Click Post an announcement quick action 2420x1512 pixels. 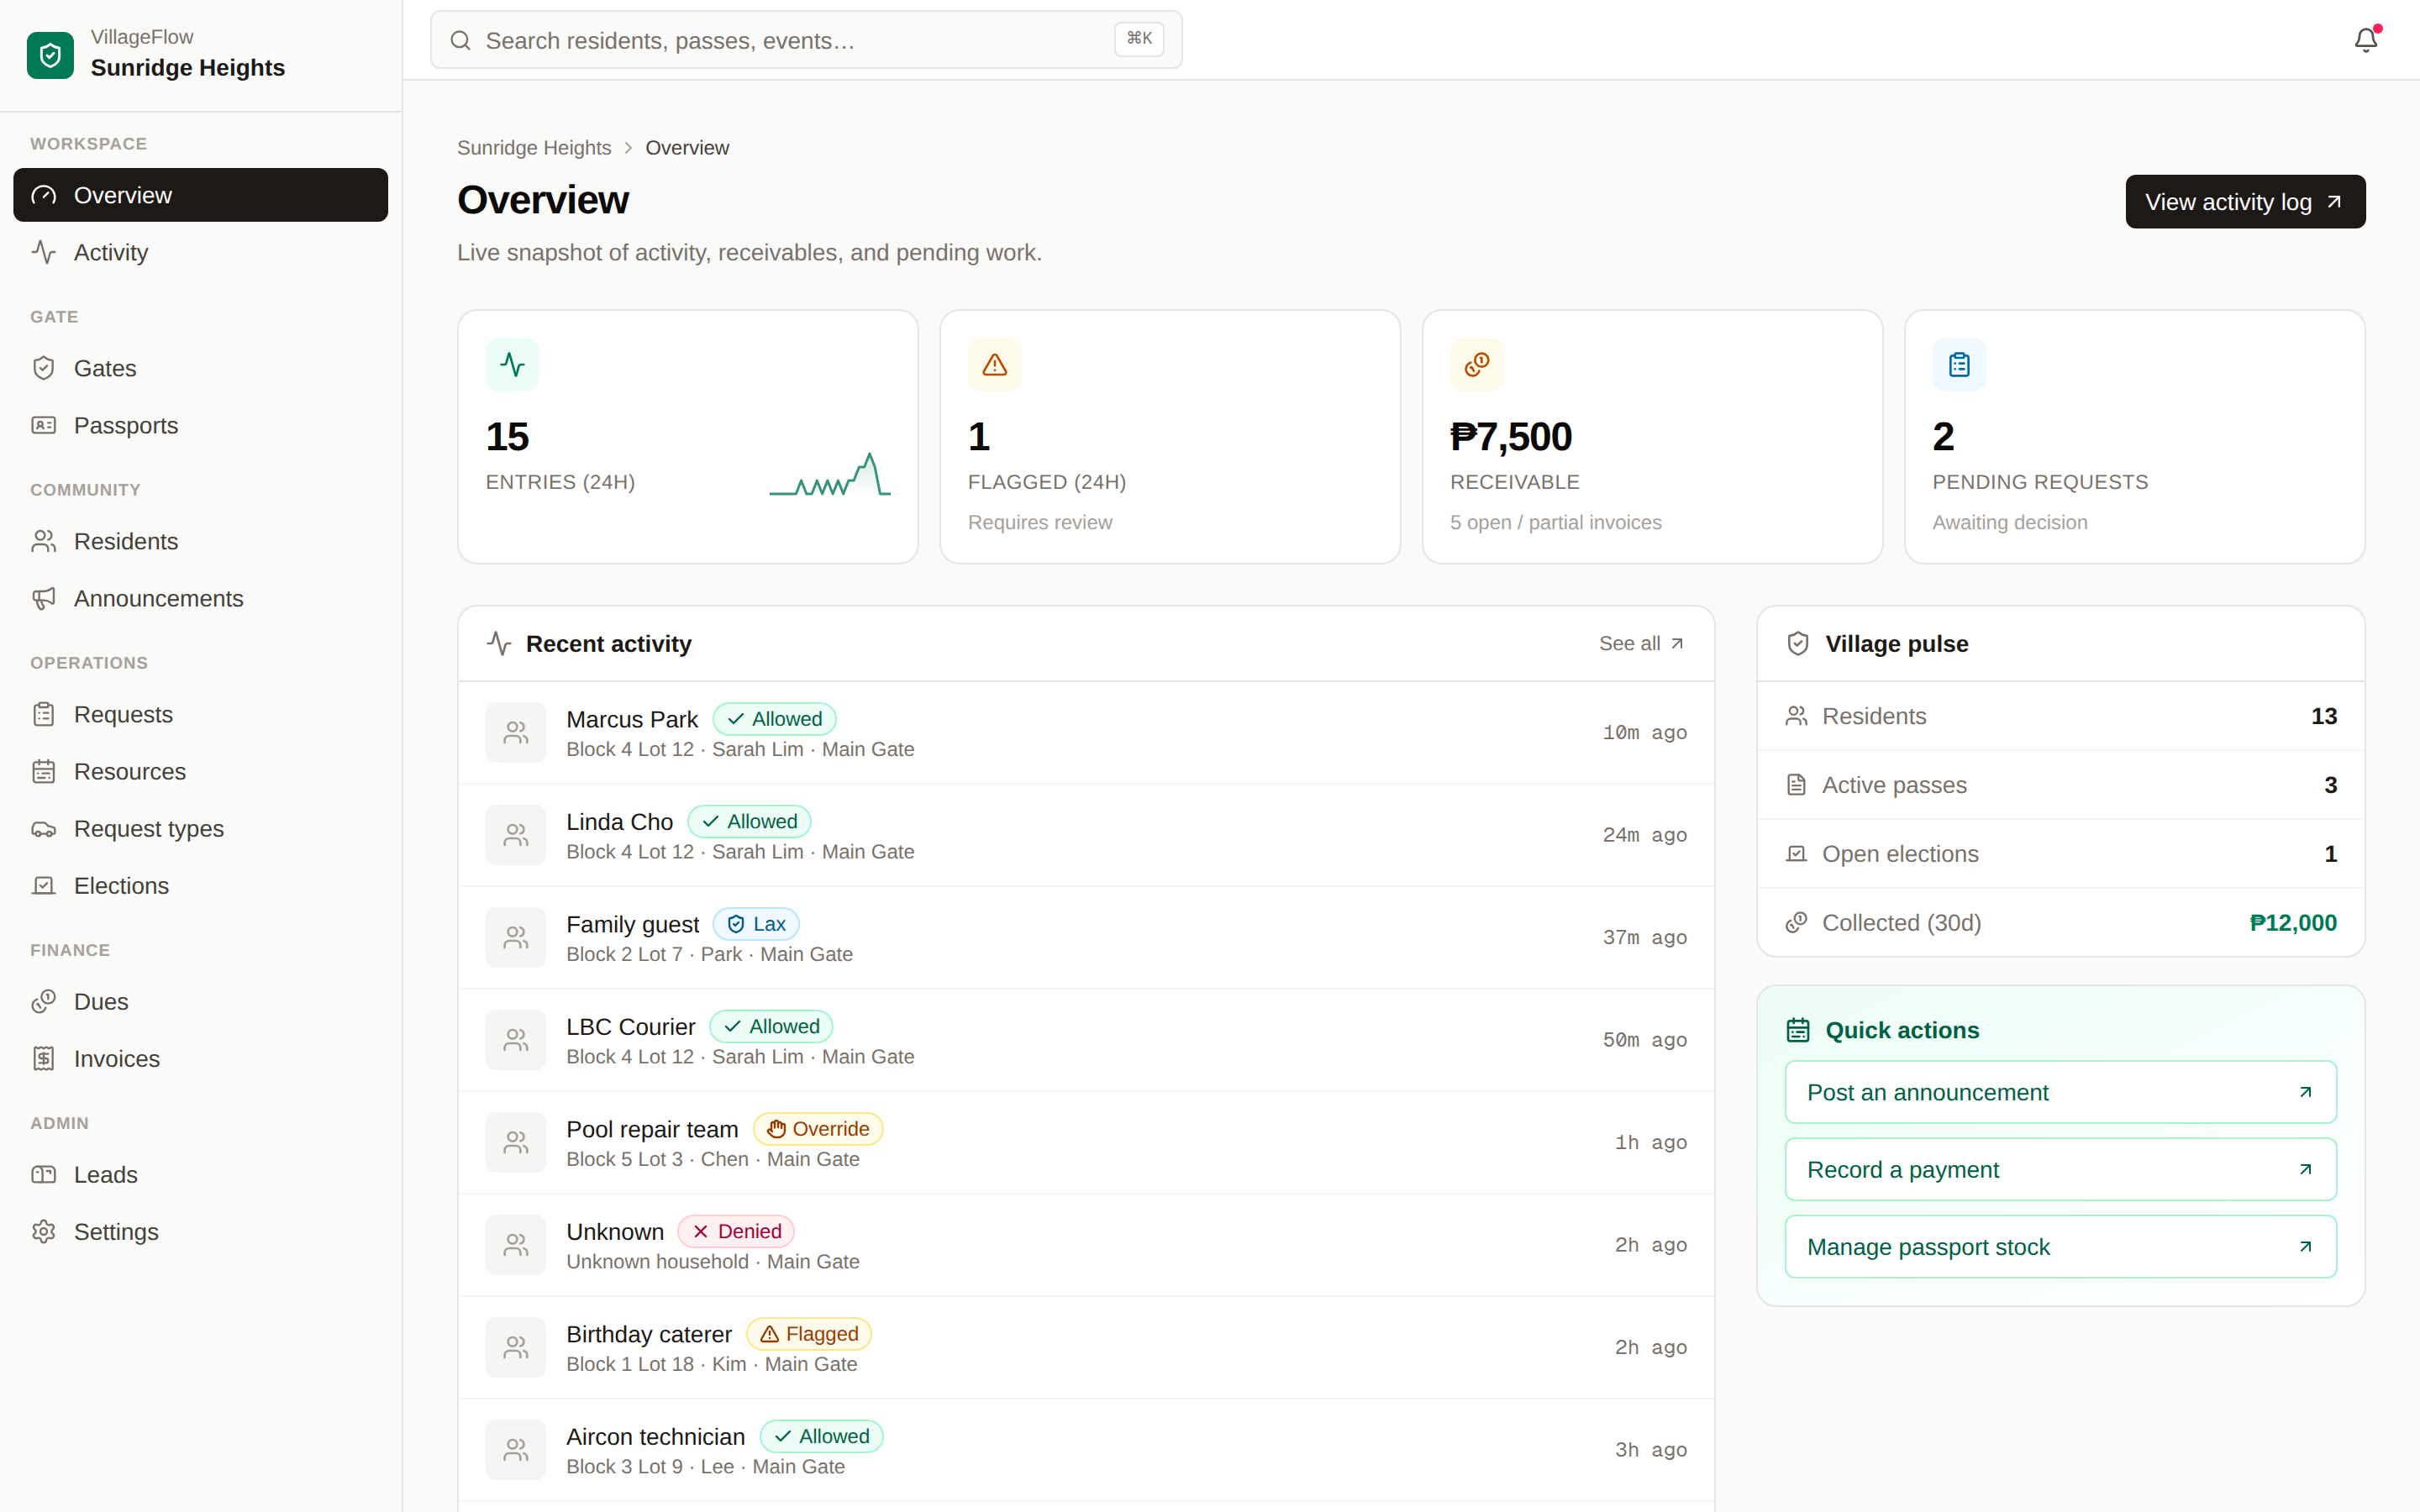coord(2060,1092)
